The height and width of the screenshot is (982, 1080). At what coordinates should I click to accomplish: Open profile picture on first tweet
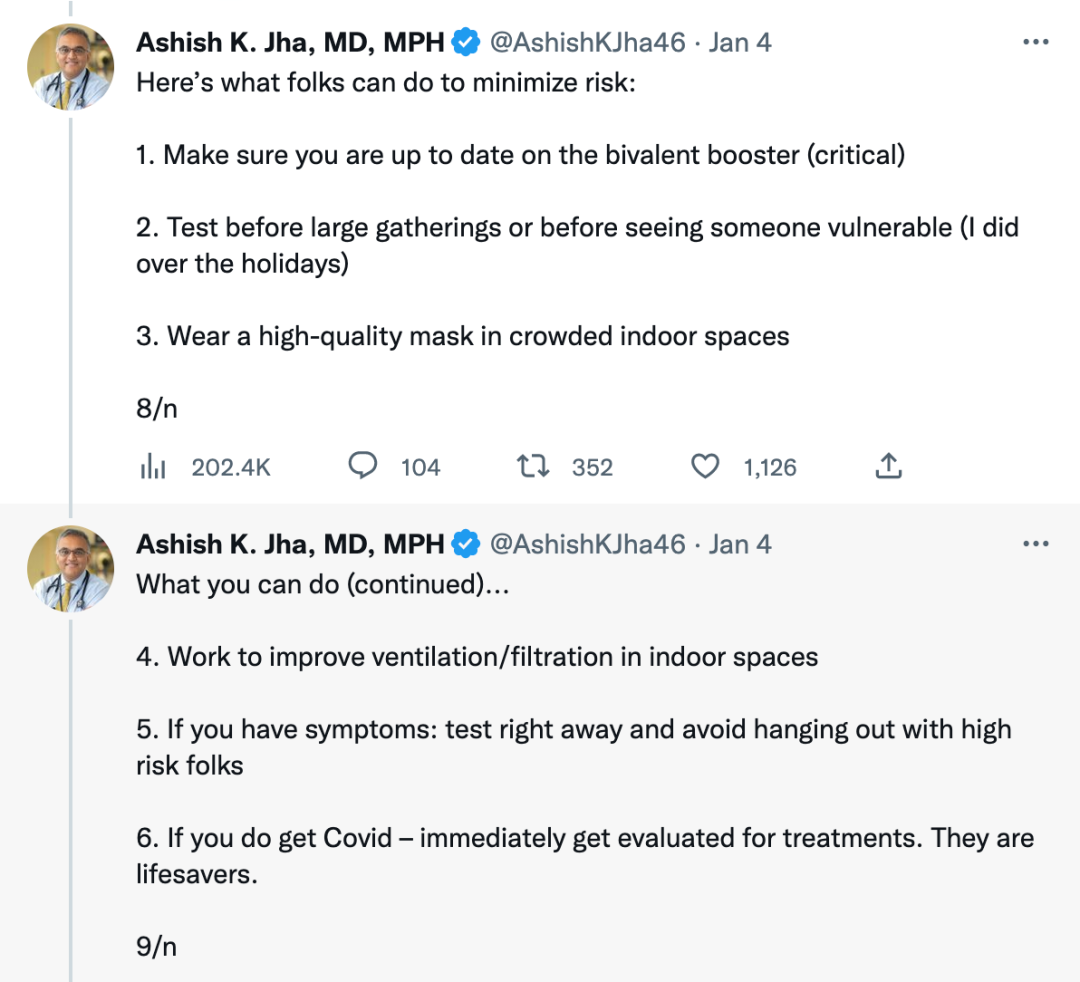coord(70,67)
